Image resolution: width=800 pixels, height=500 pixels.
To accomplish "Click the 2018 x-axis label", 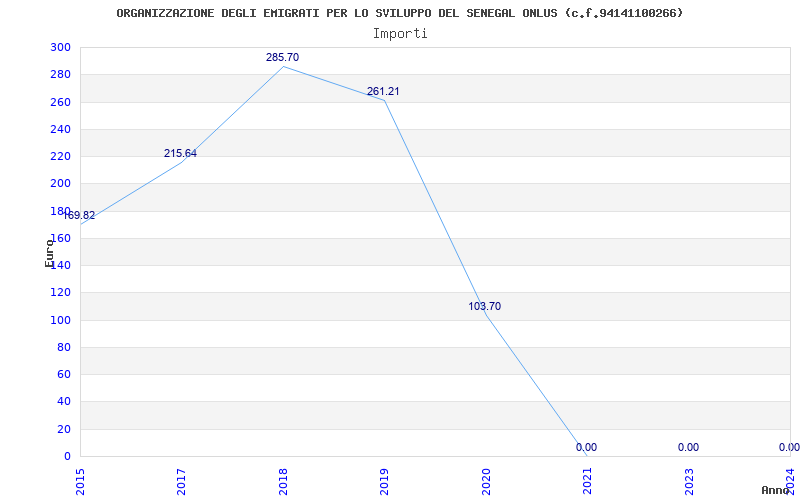I will point(283,482).
